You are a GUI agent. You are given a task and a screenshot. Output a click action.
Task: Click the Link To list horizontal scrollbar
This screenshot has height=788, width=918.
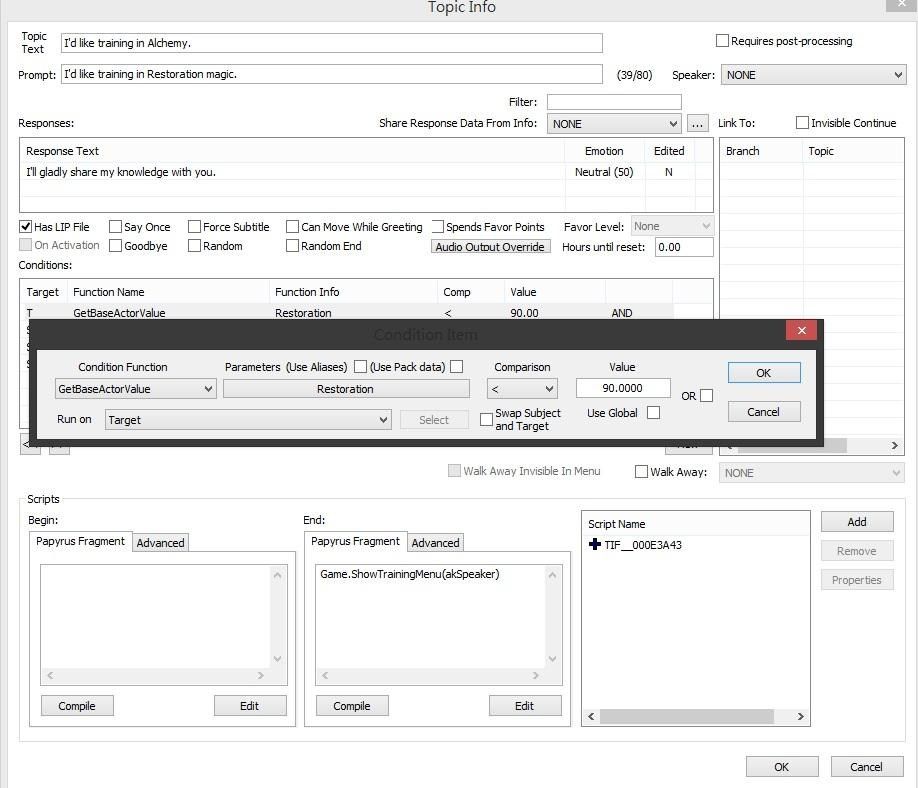pos(811,446)
